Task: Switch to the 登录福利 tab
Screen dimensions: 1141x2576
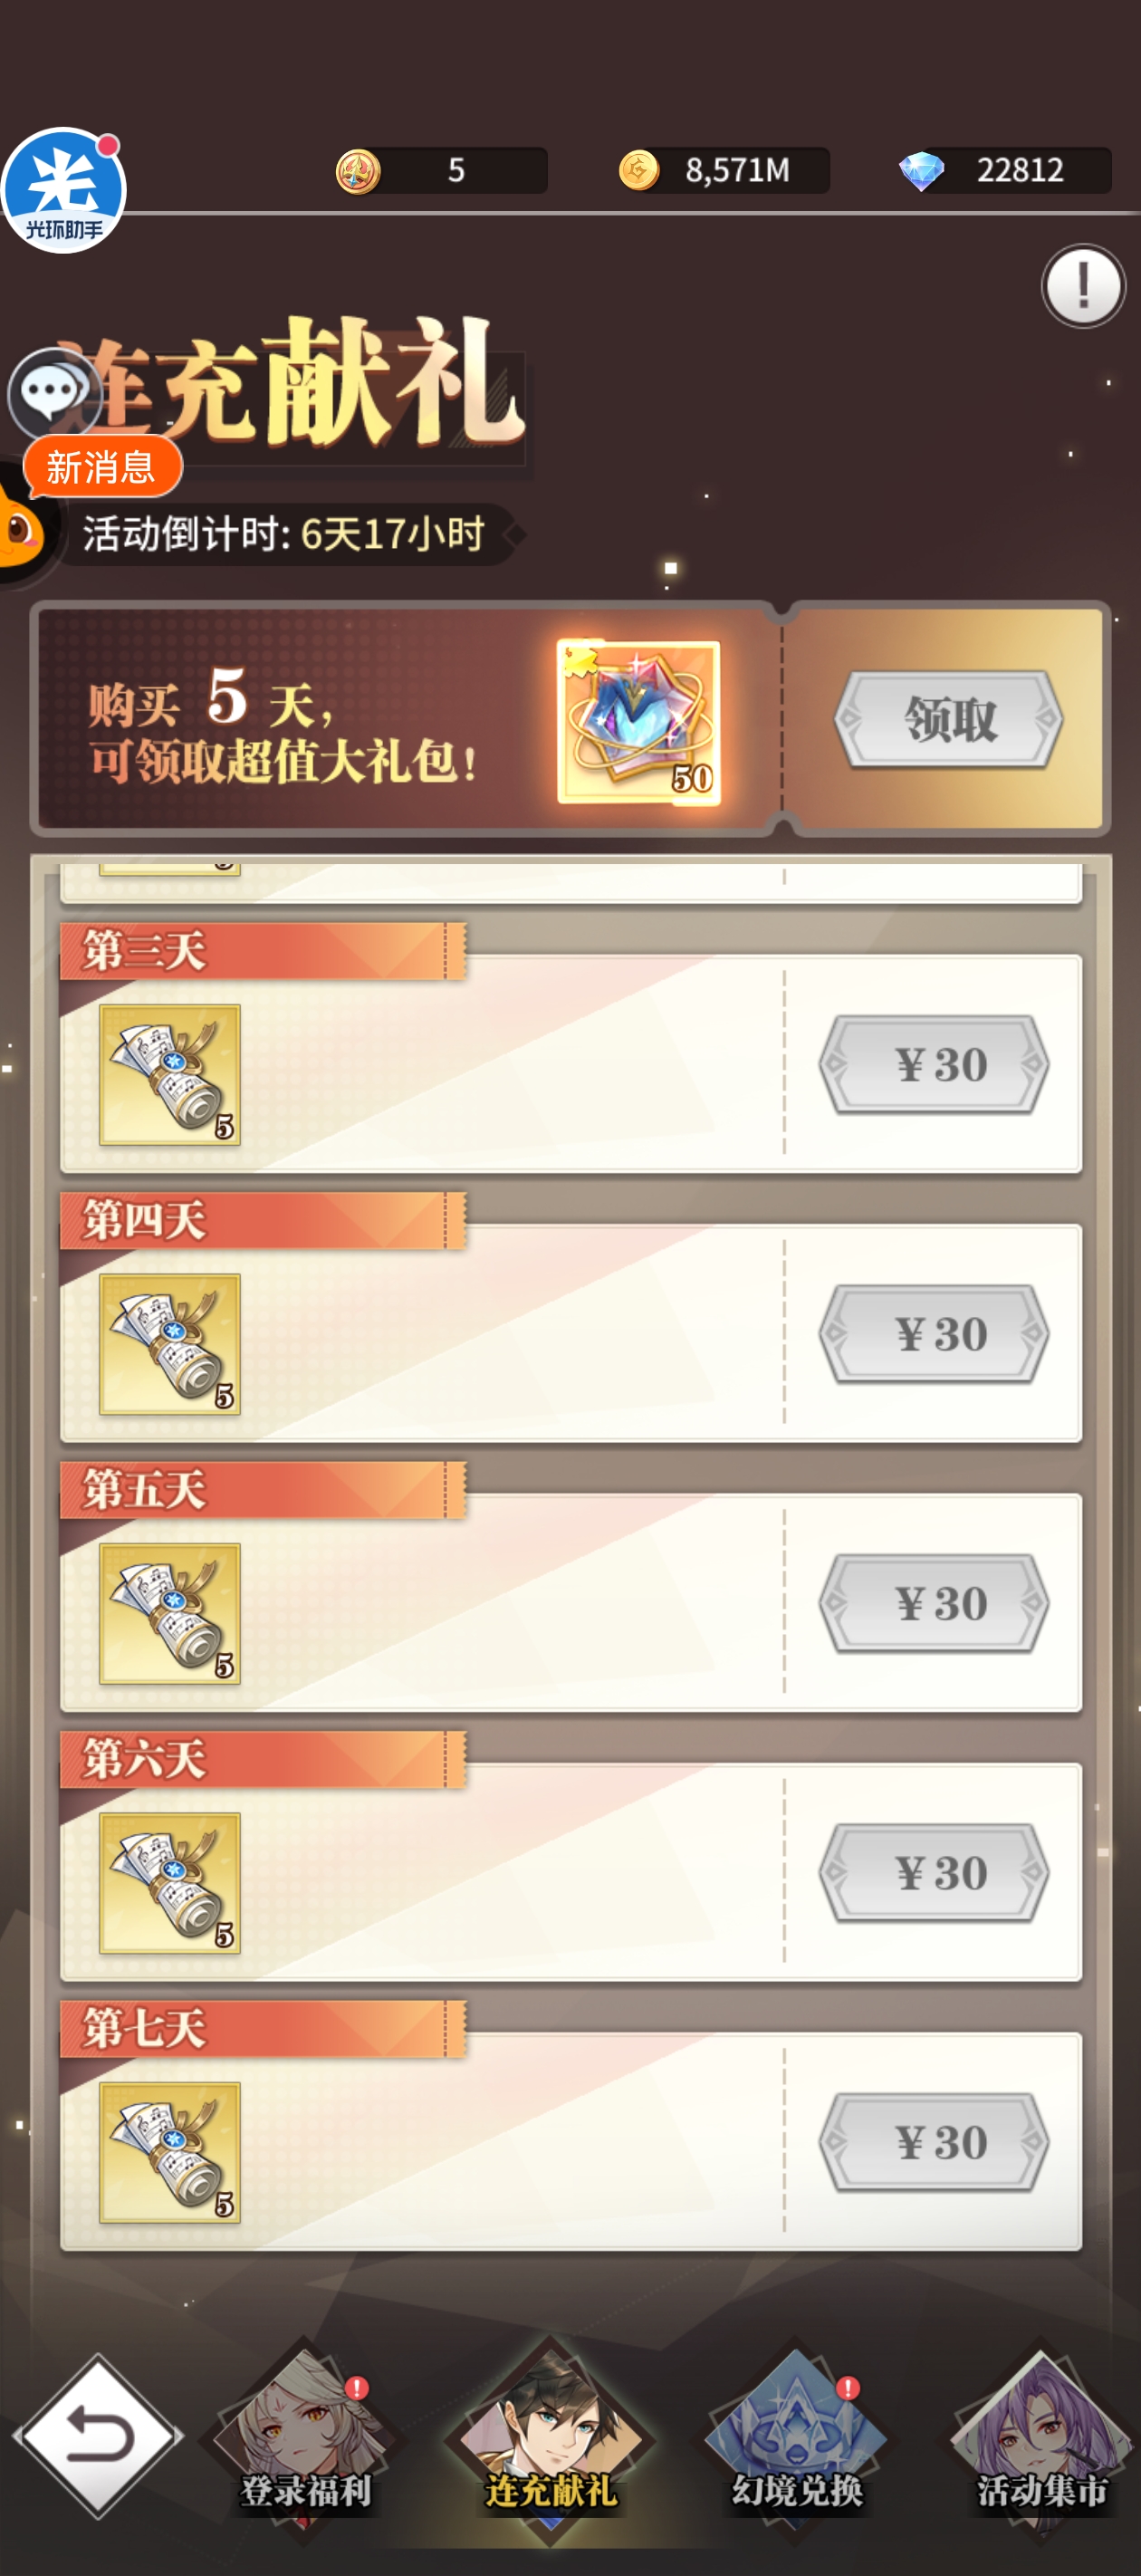Action: [305, 2440]
